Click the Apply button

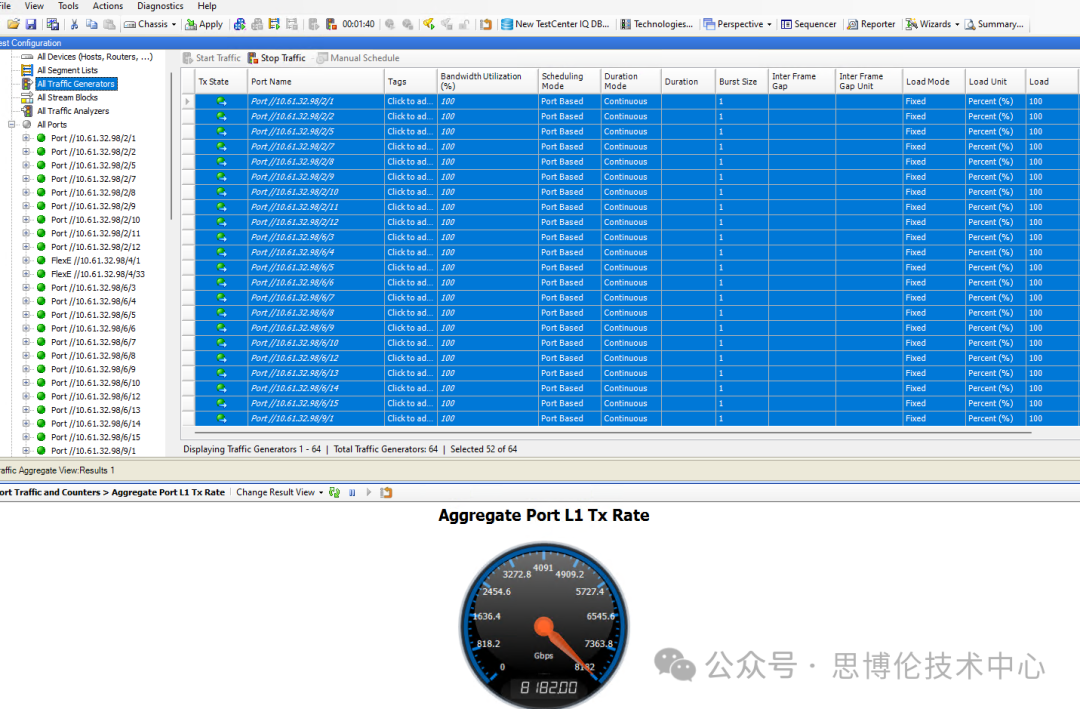(x=204, y=24)
